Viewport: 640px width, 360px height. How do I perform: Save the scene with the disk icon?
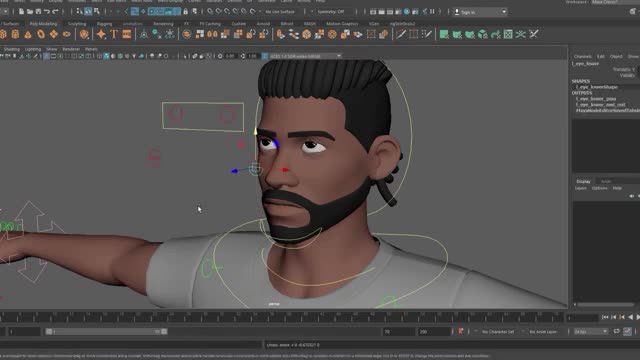tap(38, 12)
